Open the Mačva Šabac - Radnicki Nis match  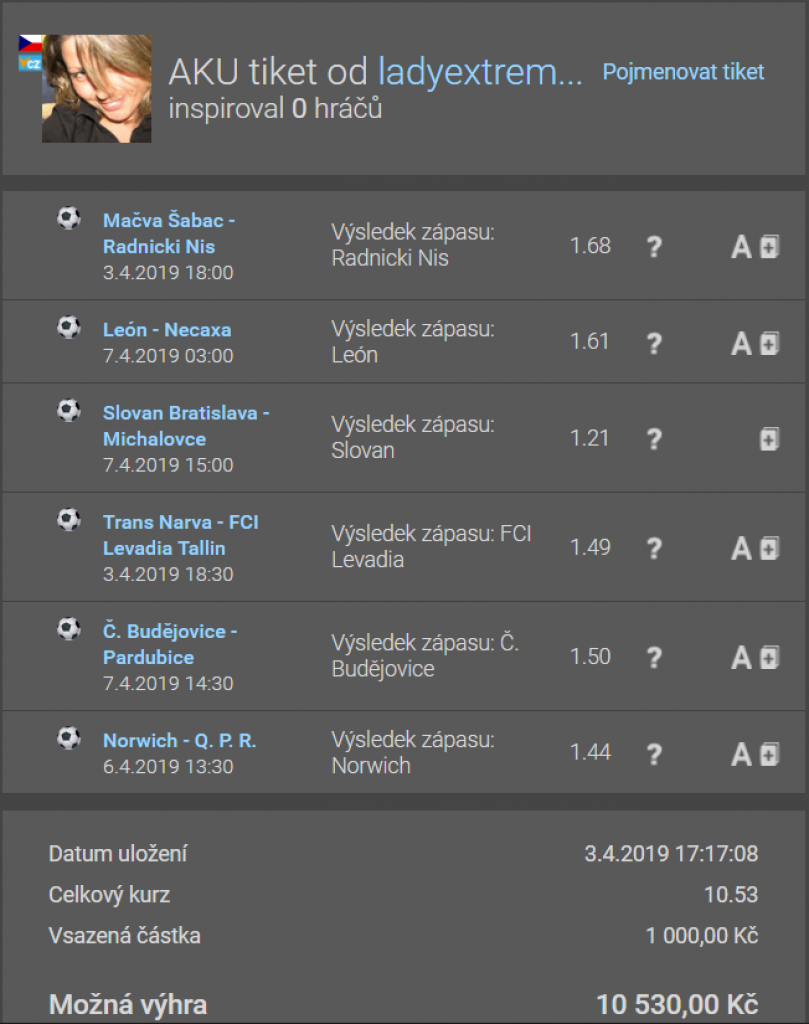point(169,233)
